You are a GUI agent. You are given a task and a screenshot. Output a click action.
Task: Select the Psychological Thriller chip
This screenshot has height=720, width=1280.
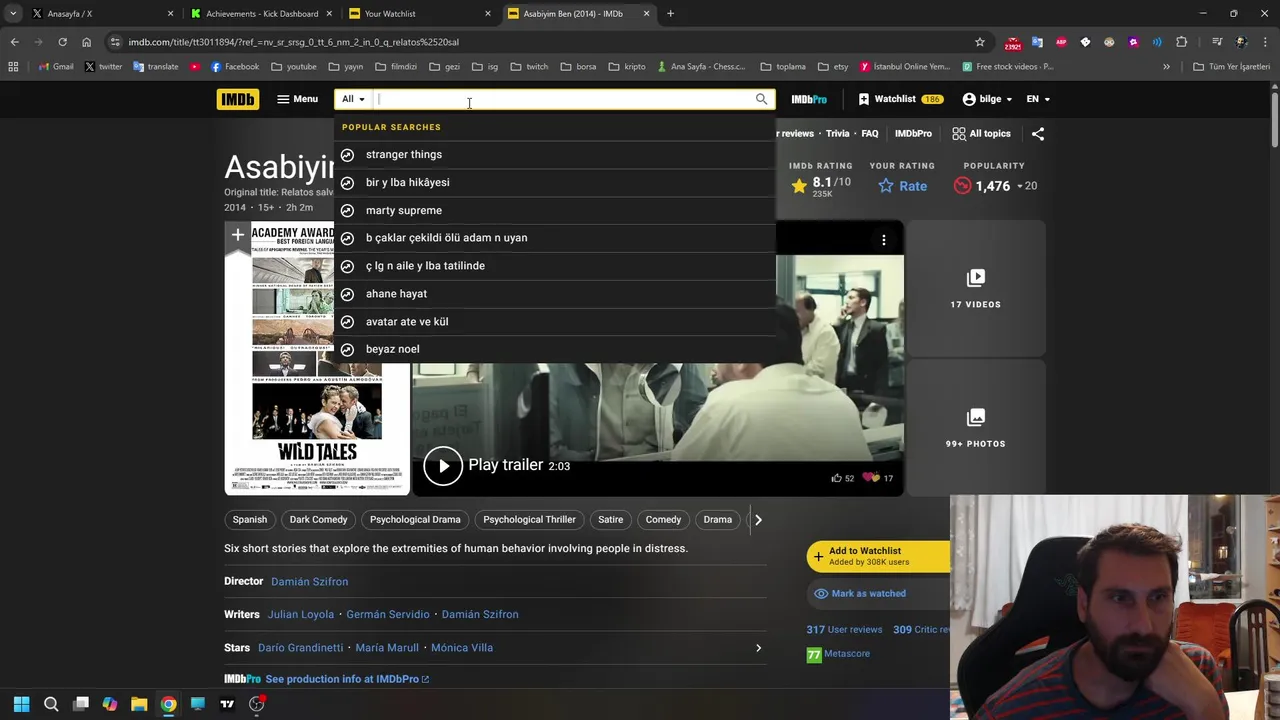[x=529, y=519]
